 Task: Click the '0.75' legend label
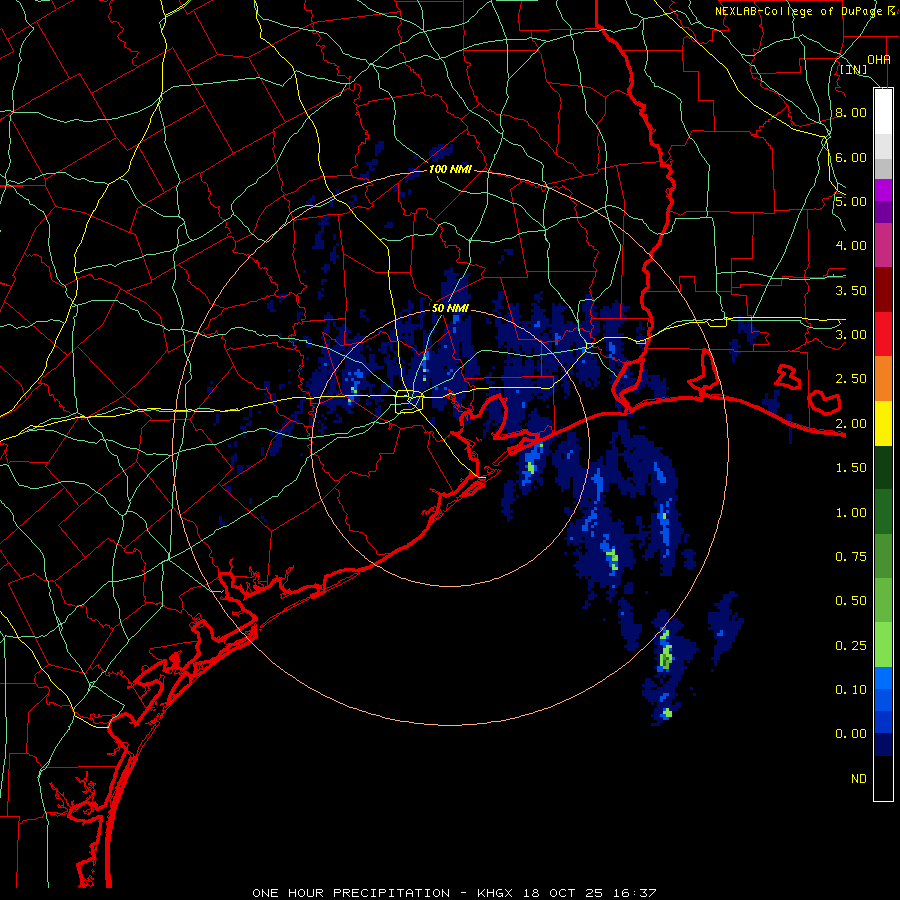851,557
